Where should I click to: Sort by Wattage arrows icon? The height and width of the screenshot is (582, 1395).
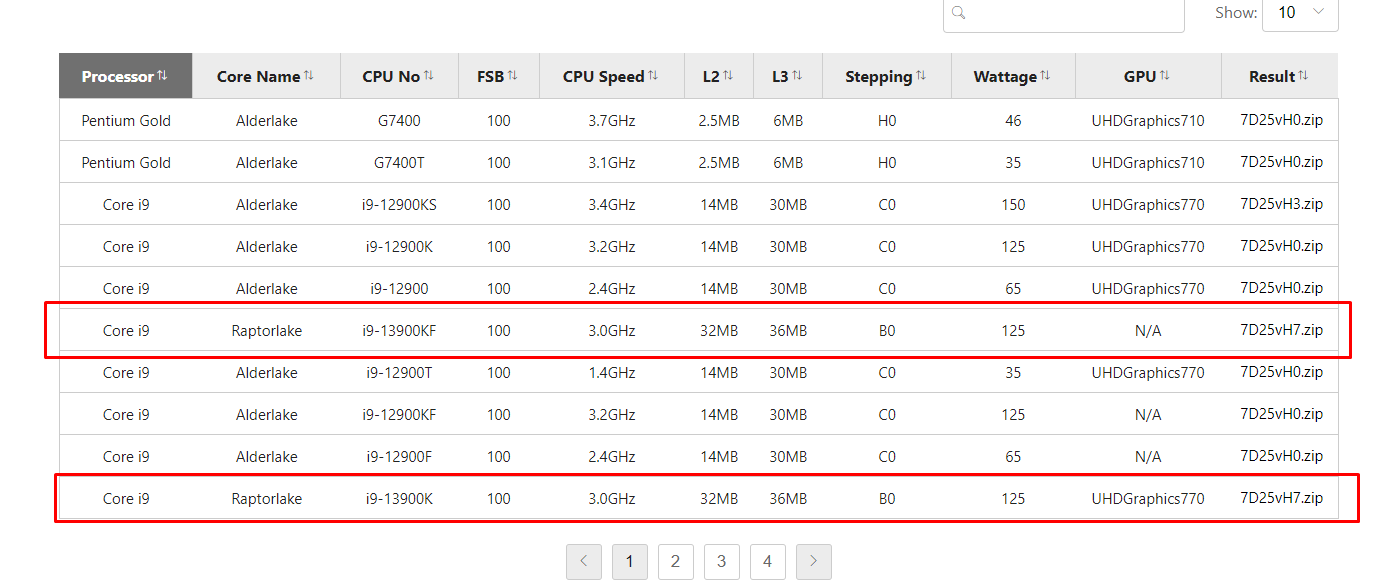point(1045,76)
